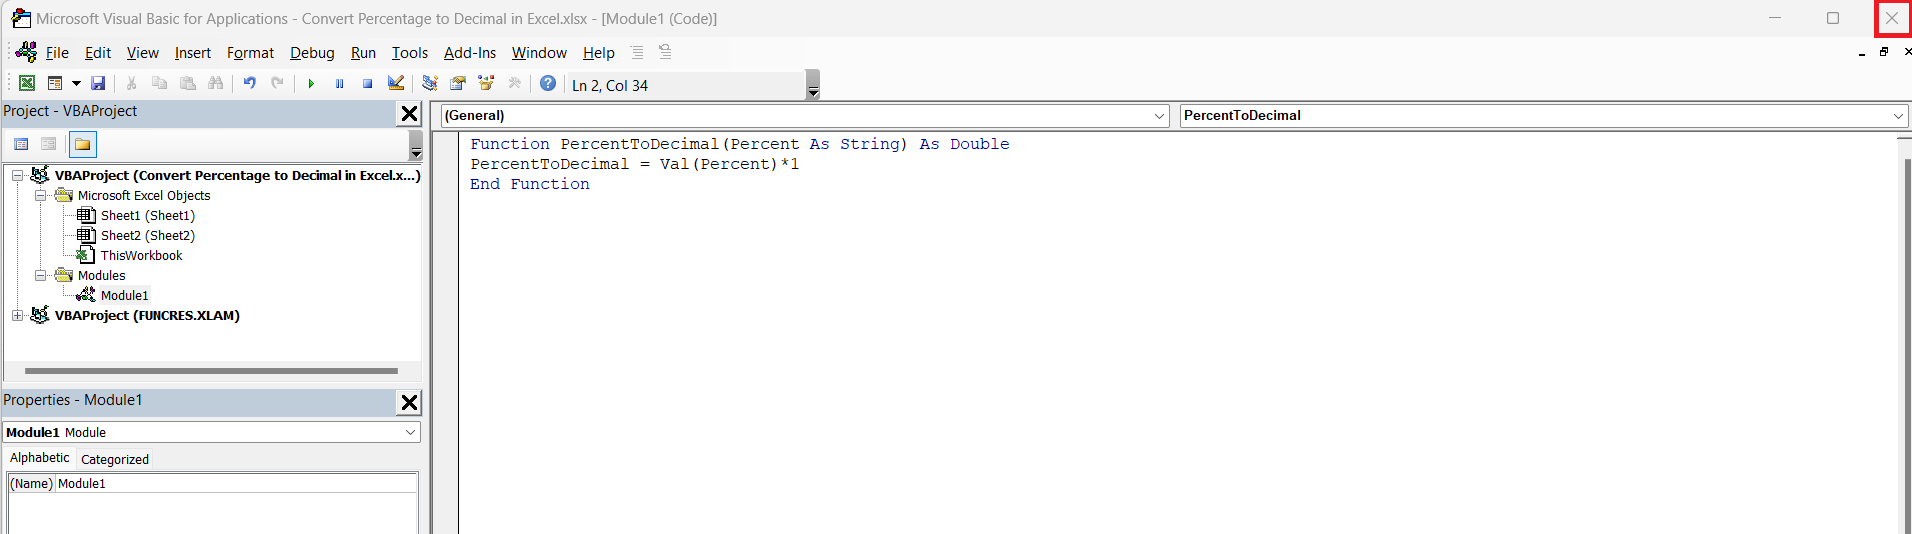
Task: Collapse the Modules folder
Action: 40,275
